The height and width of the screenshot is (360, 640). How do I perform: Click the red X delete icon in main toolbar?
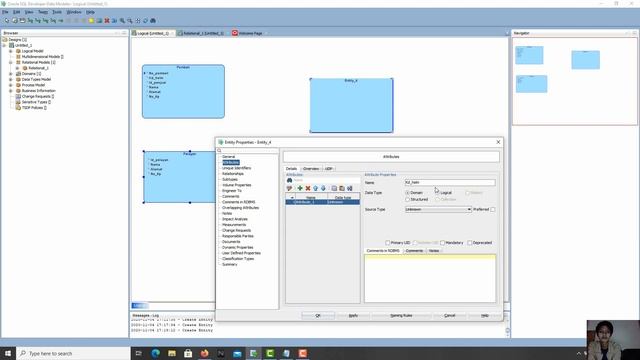point(107,20)
